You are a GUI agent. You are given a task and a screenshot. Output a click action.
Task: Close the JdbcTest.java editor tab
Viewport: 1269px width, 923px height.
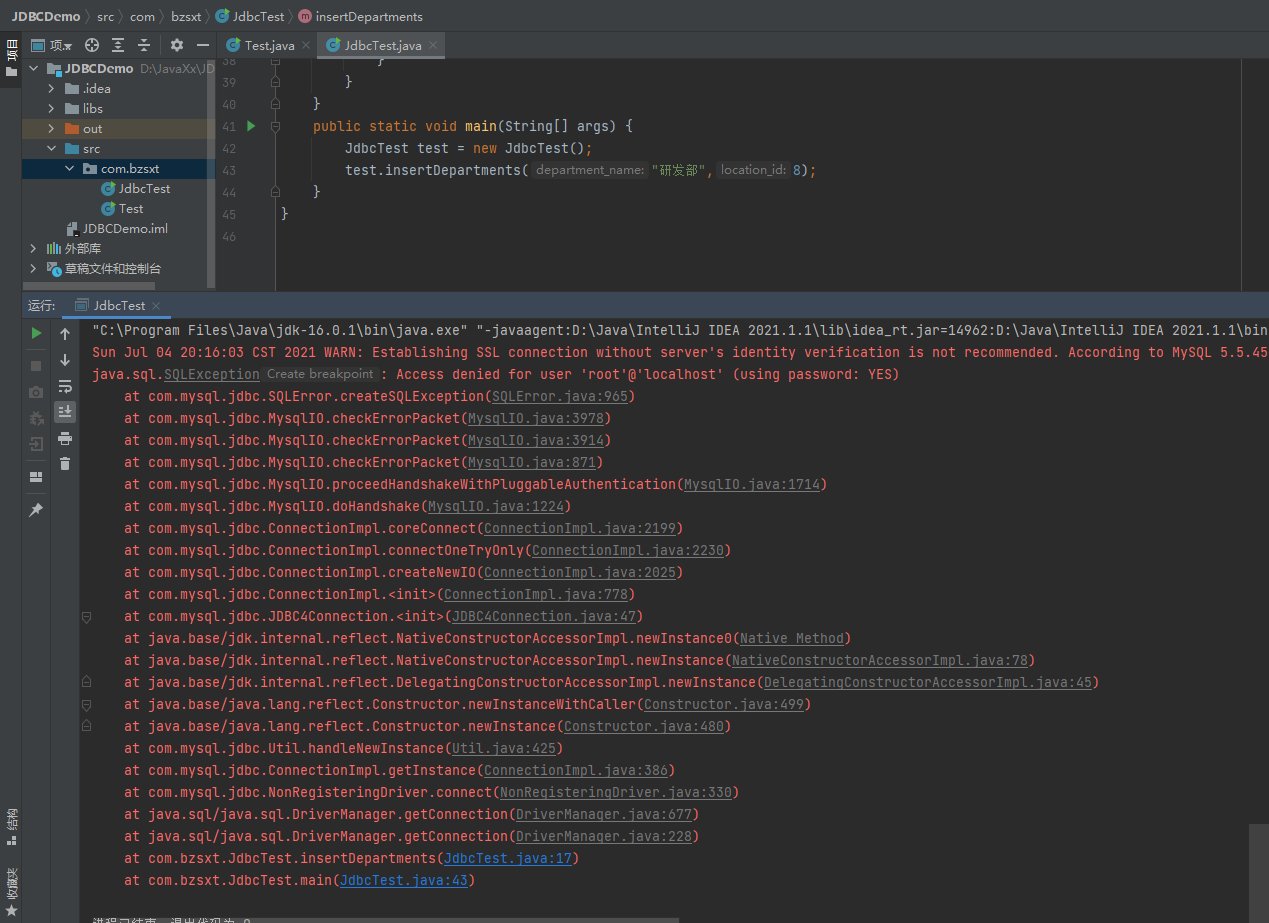433,46
